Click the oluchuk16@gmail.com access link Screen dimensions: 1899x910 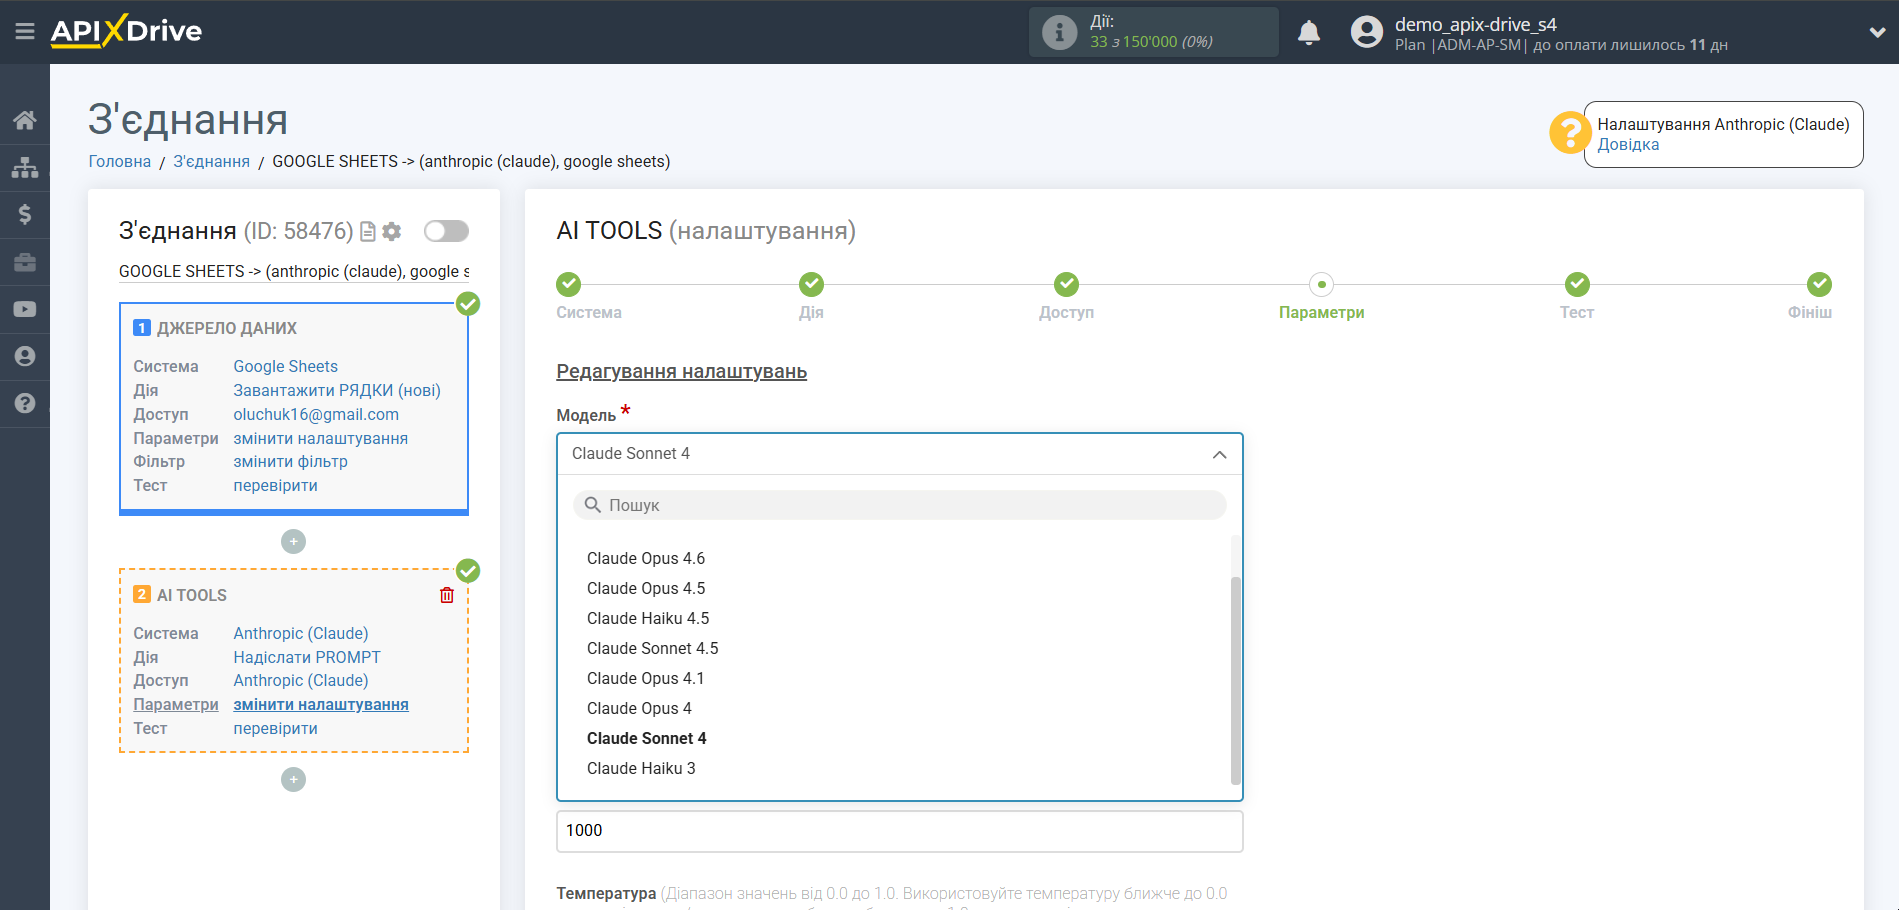pos(316,415)
